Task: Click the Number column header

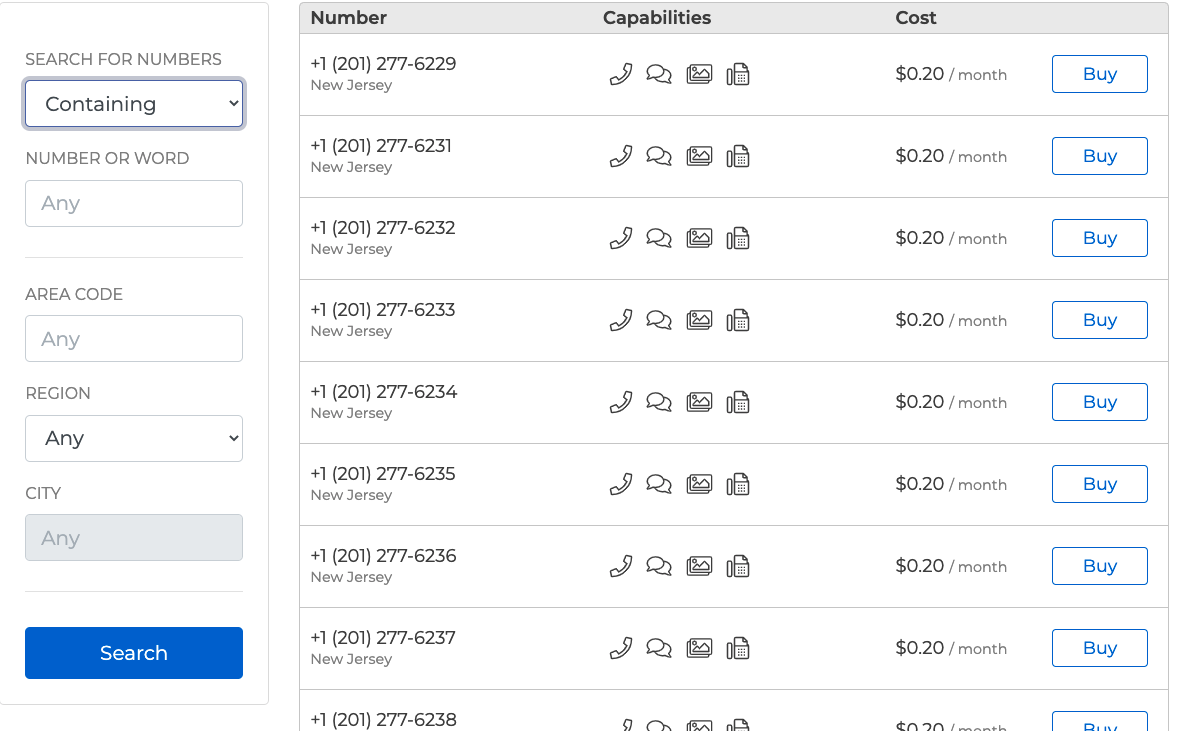Action: point(348,17)
